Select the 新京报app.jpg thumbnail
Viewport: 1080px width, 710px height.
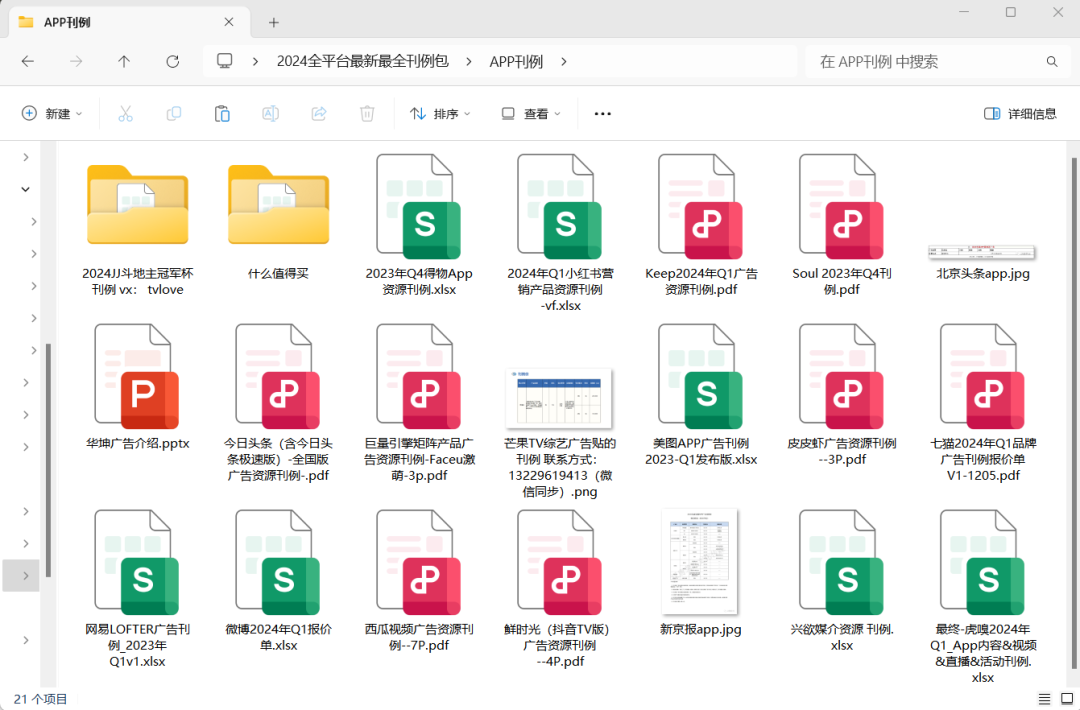pos(700,562)
